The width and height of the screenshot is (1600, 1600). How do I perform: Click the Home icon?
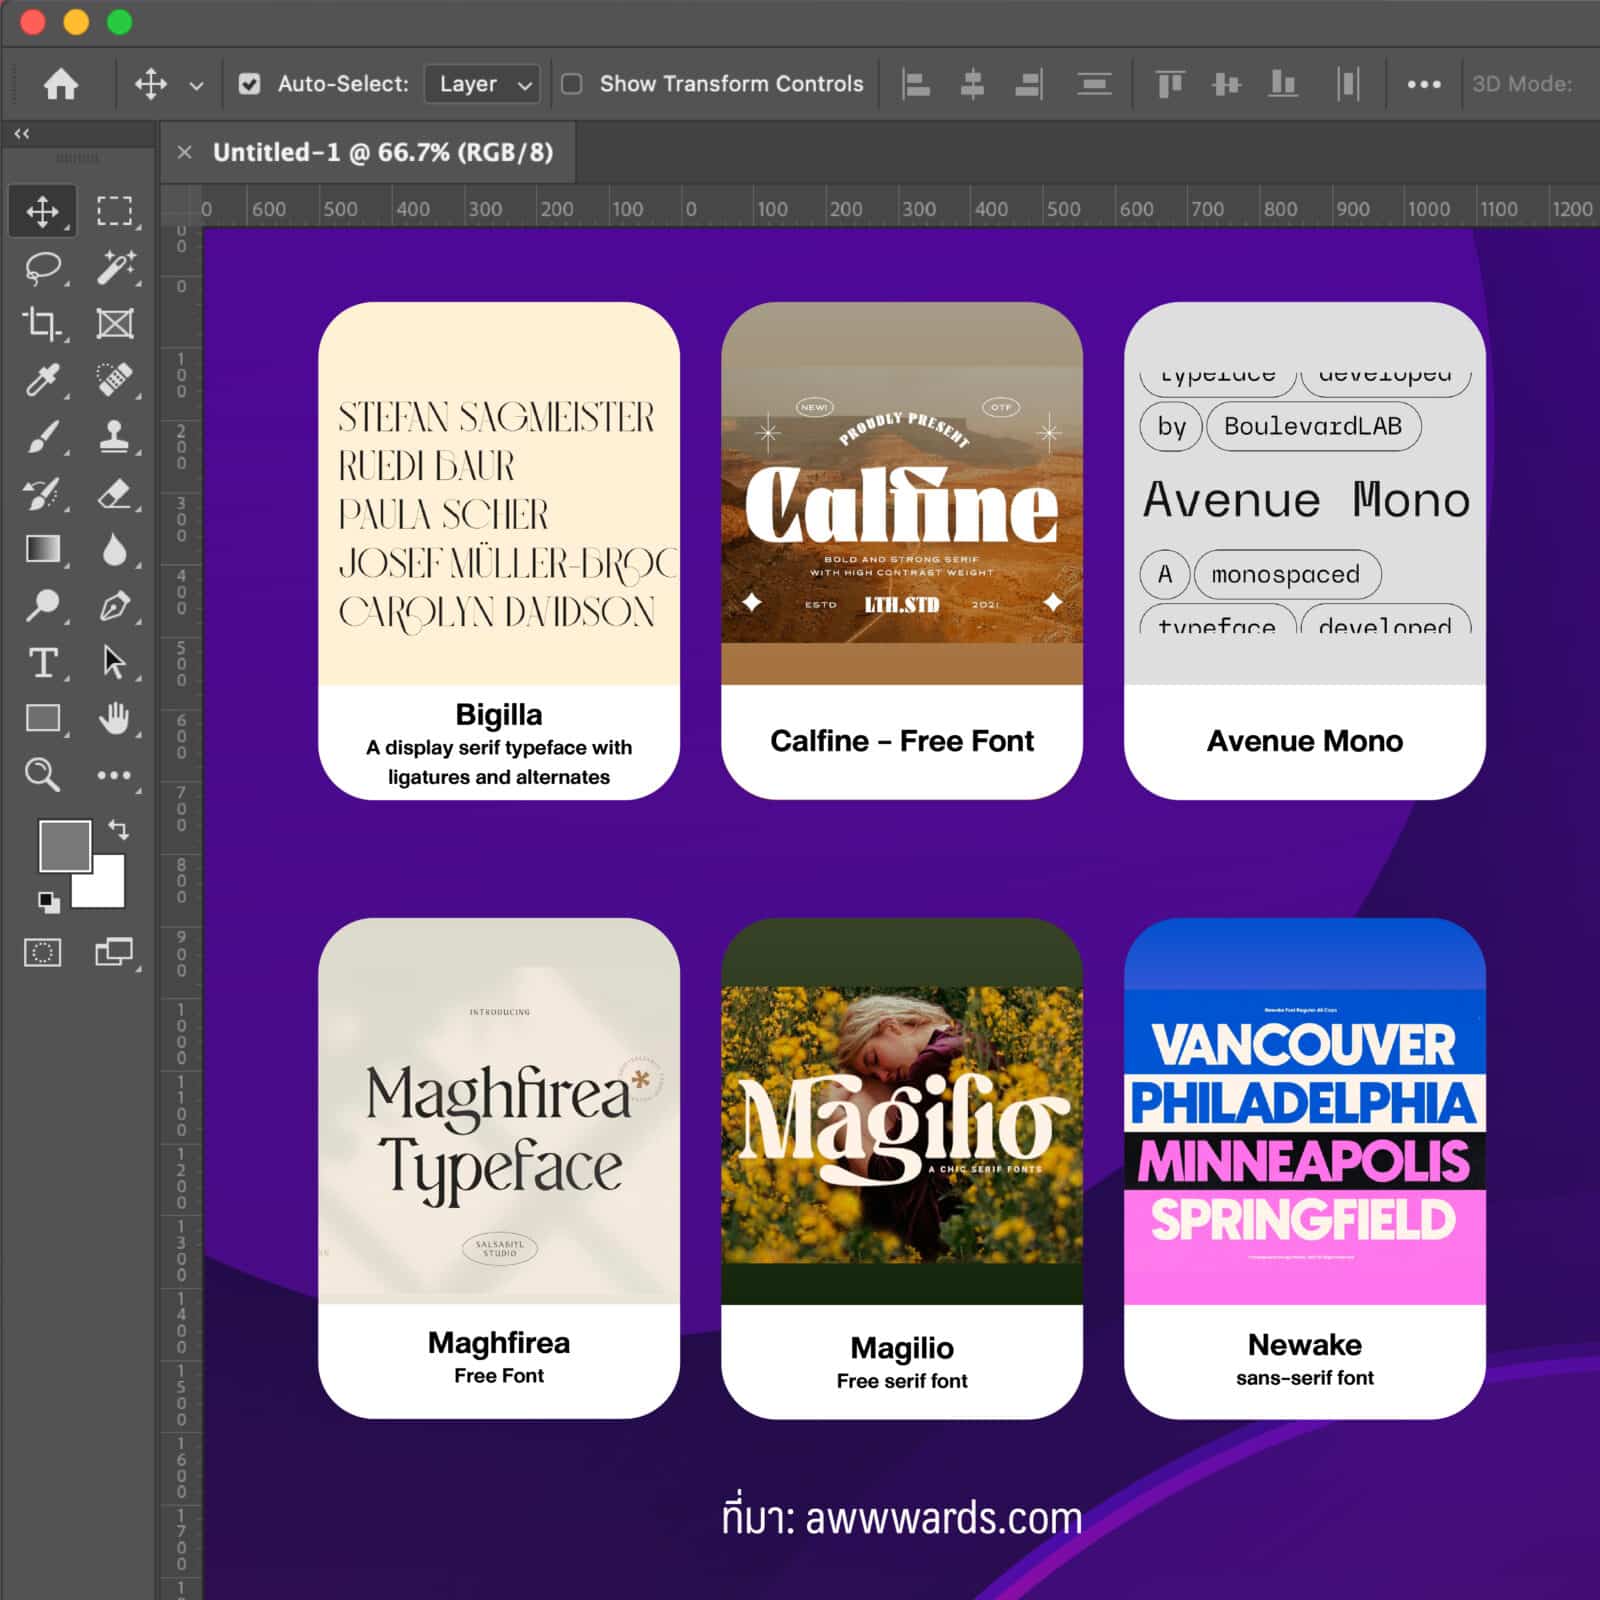[x=61, y=84]
